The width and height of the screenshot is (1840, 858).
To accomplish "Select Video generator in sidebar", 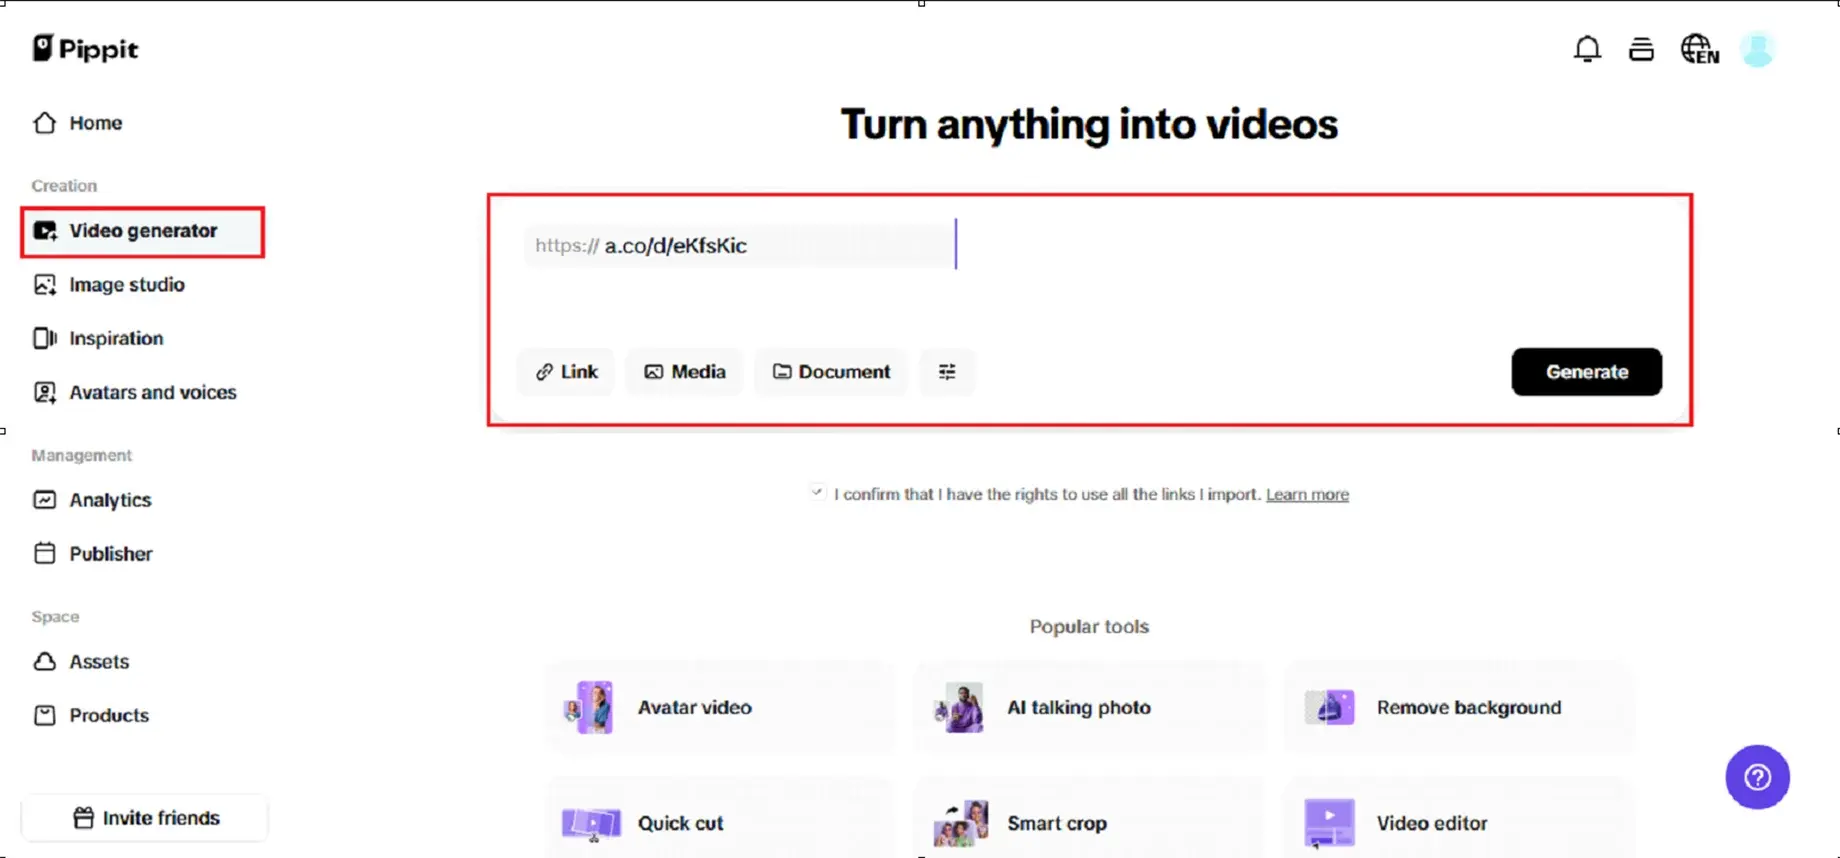I will point(143,231).
